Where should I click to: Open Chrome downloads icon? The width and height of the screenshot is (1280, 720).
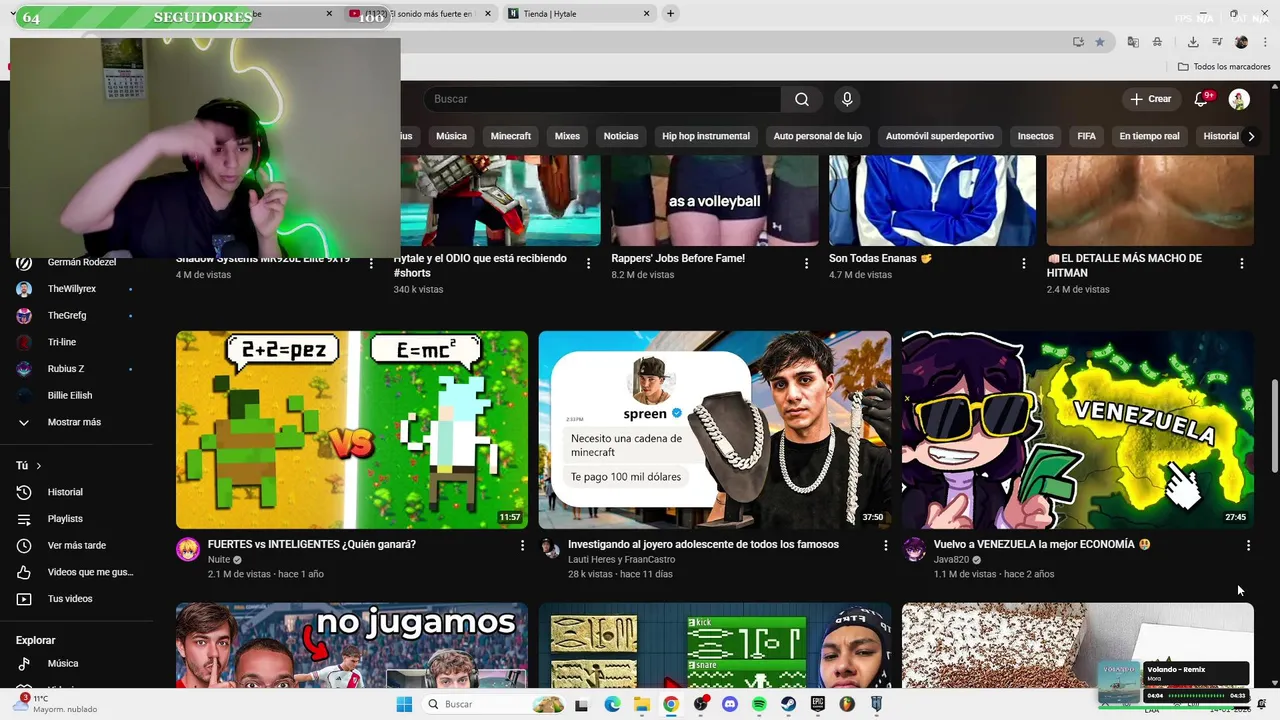pyautogui.click(x=1193, y=42)
